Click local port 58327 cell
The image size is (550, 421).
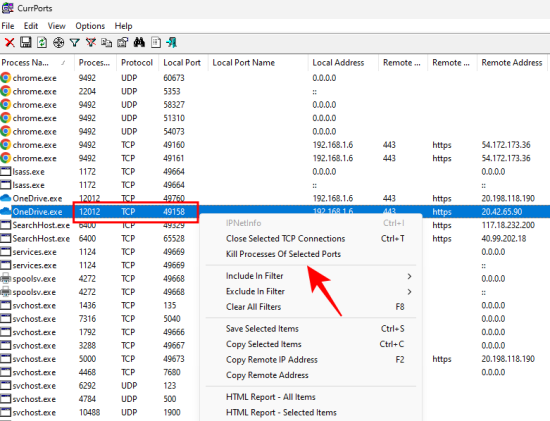(174, 105)
